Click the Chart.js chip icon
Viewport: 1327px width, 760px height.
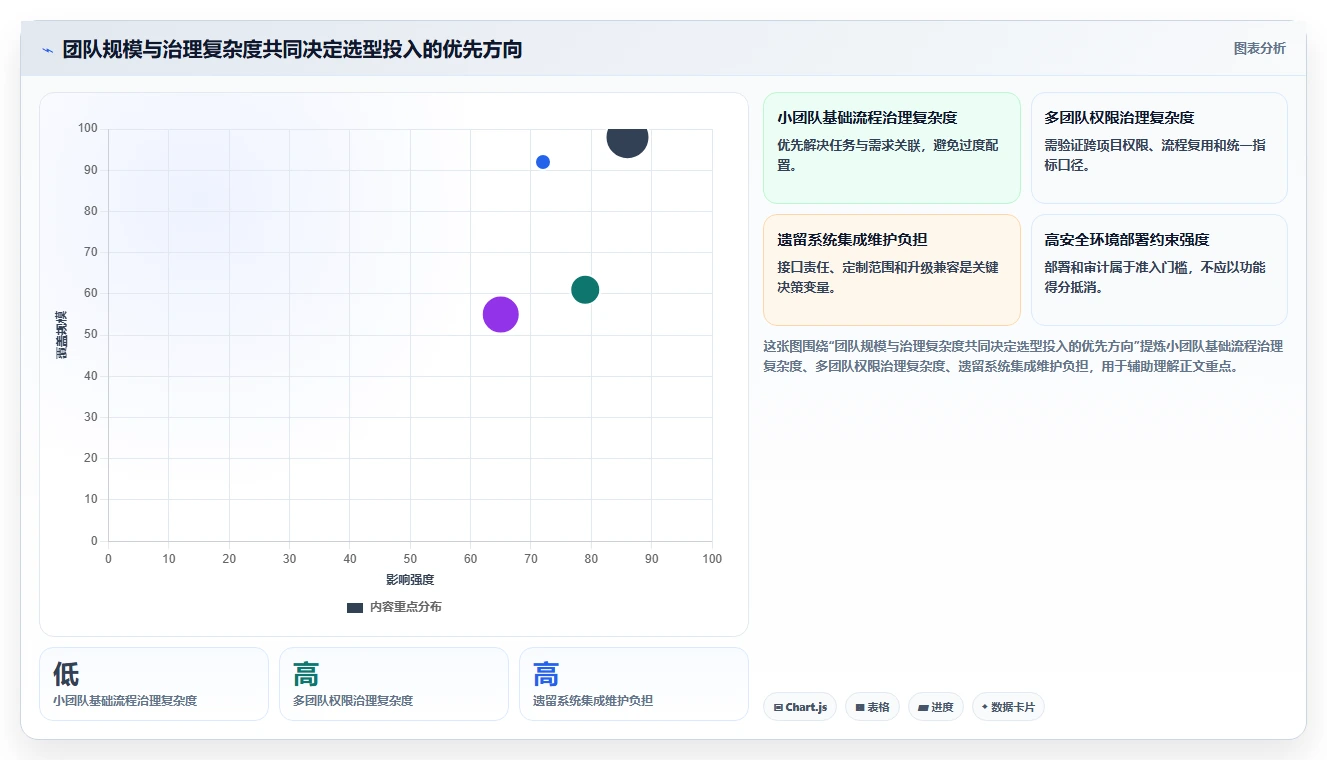tap(778, 707)
